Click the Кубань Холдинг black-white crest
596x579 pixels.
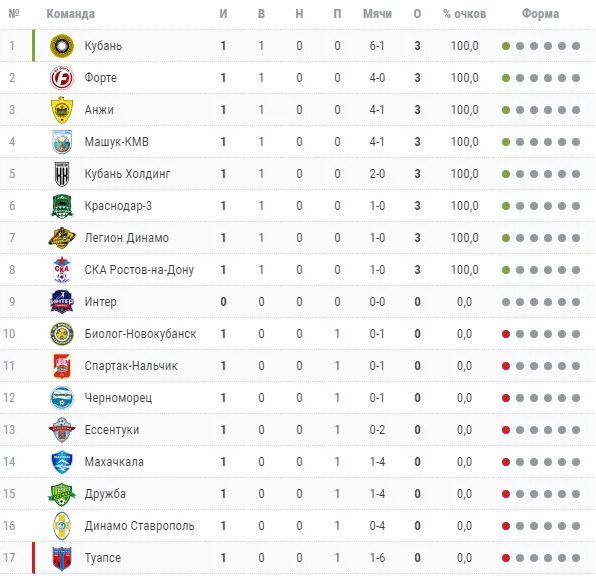click(x=62, y=174)
